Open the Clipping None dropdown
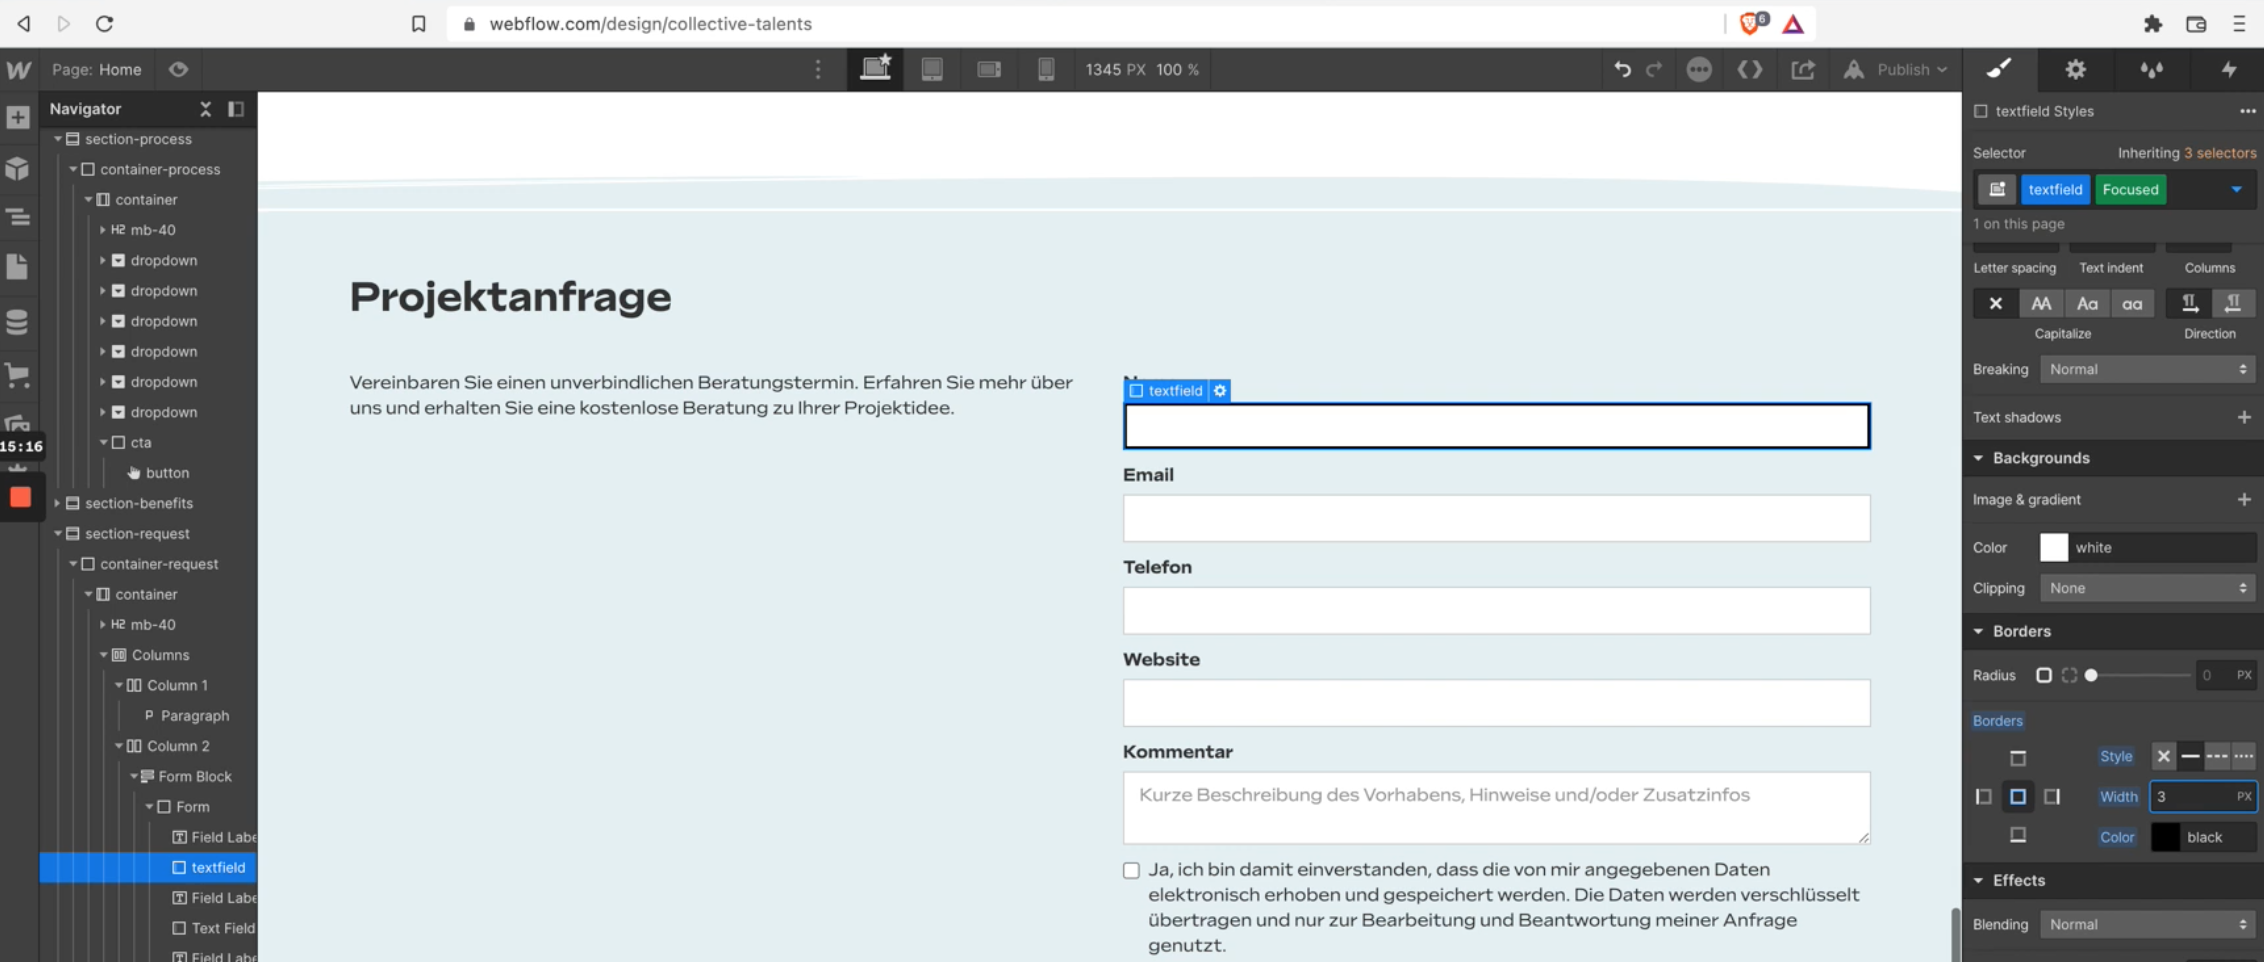 point(2147,588)
